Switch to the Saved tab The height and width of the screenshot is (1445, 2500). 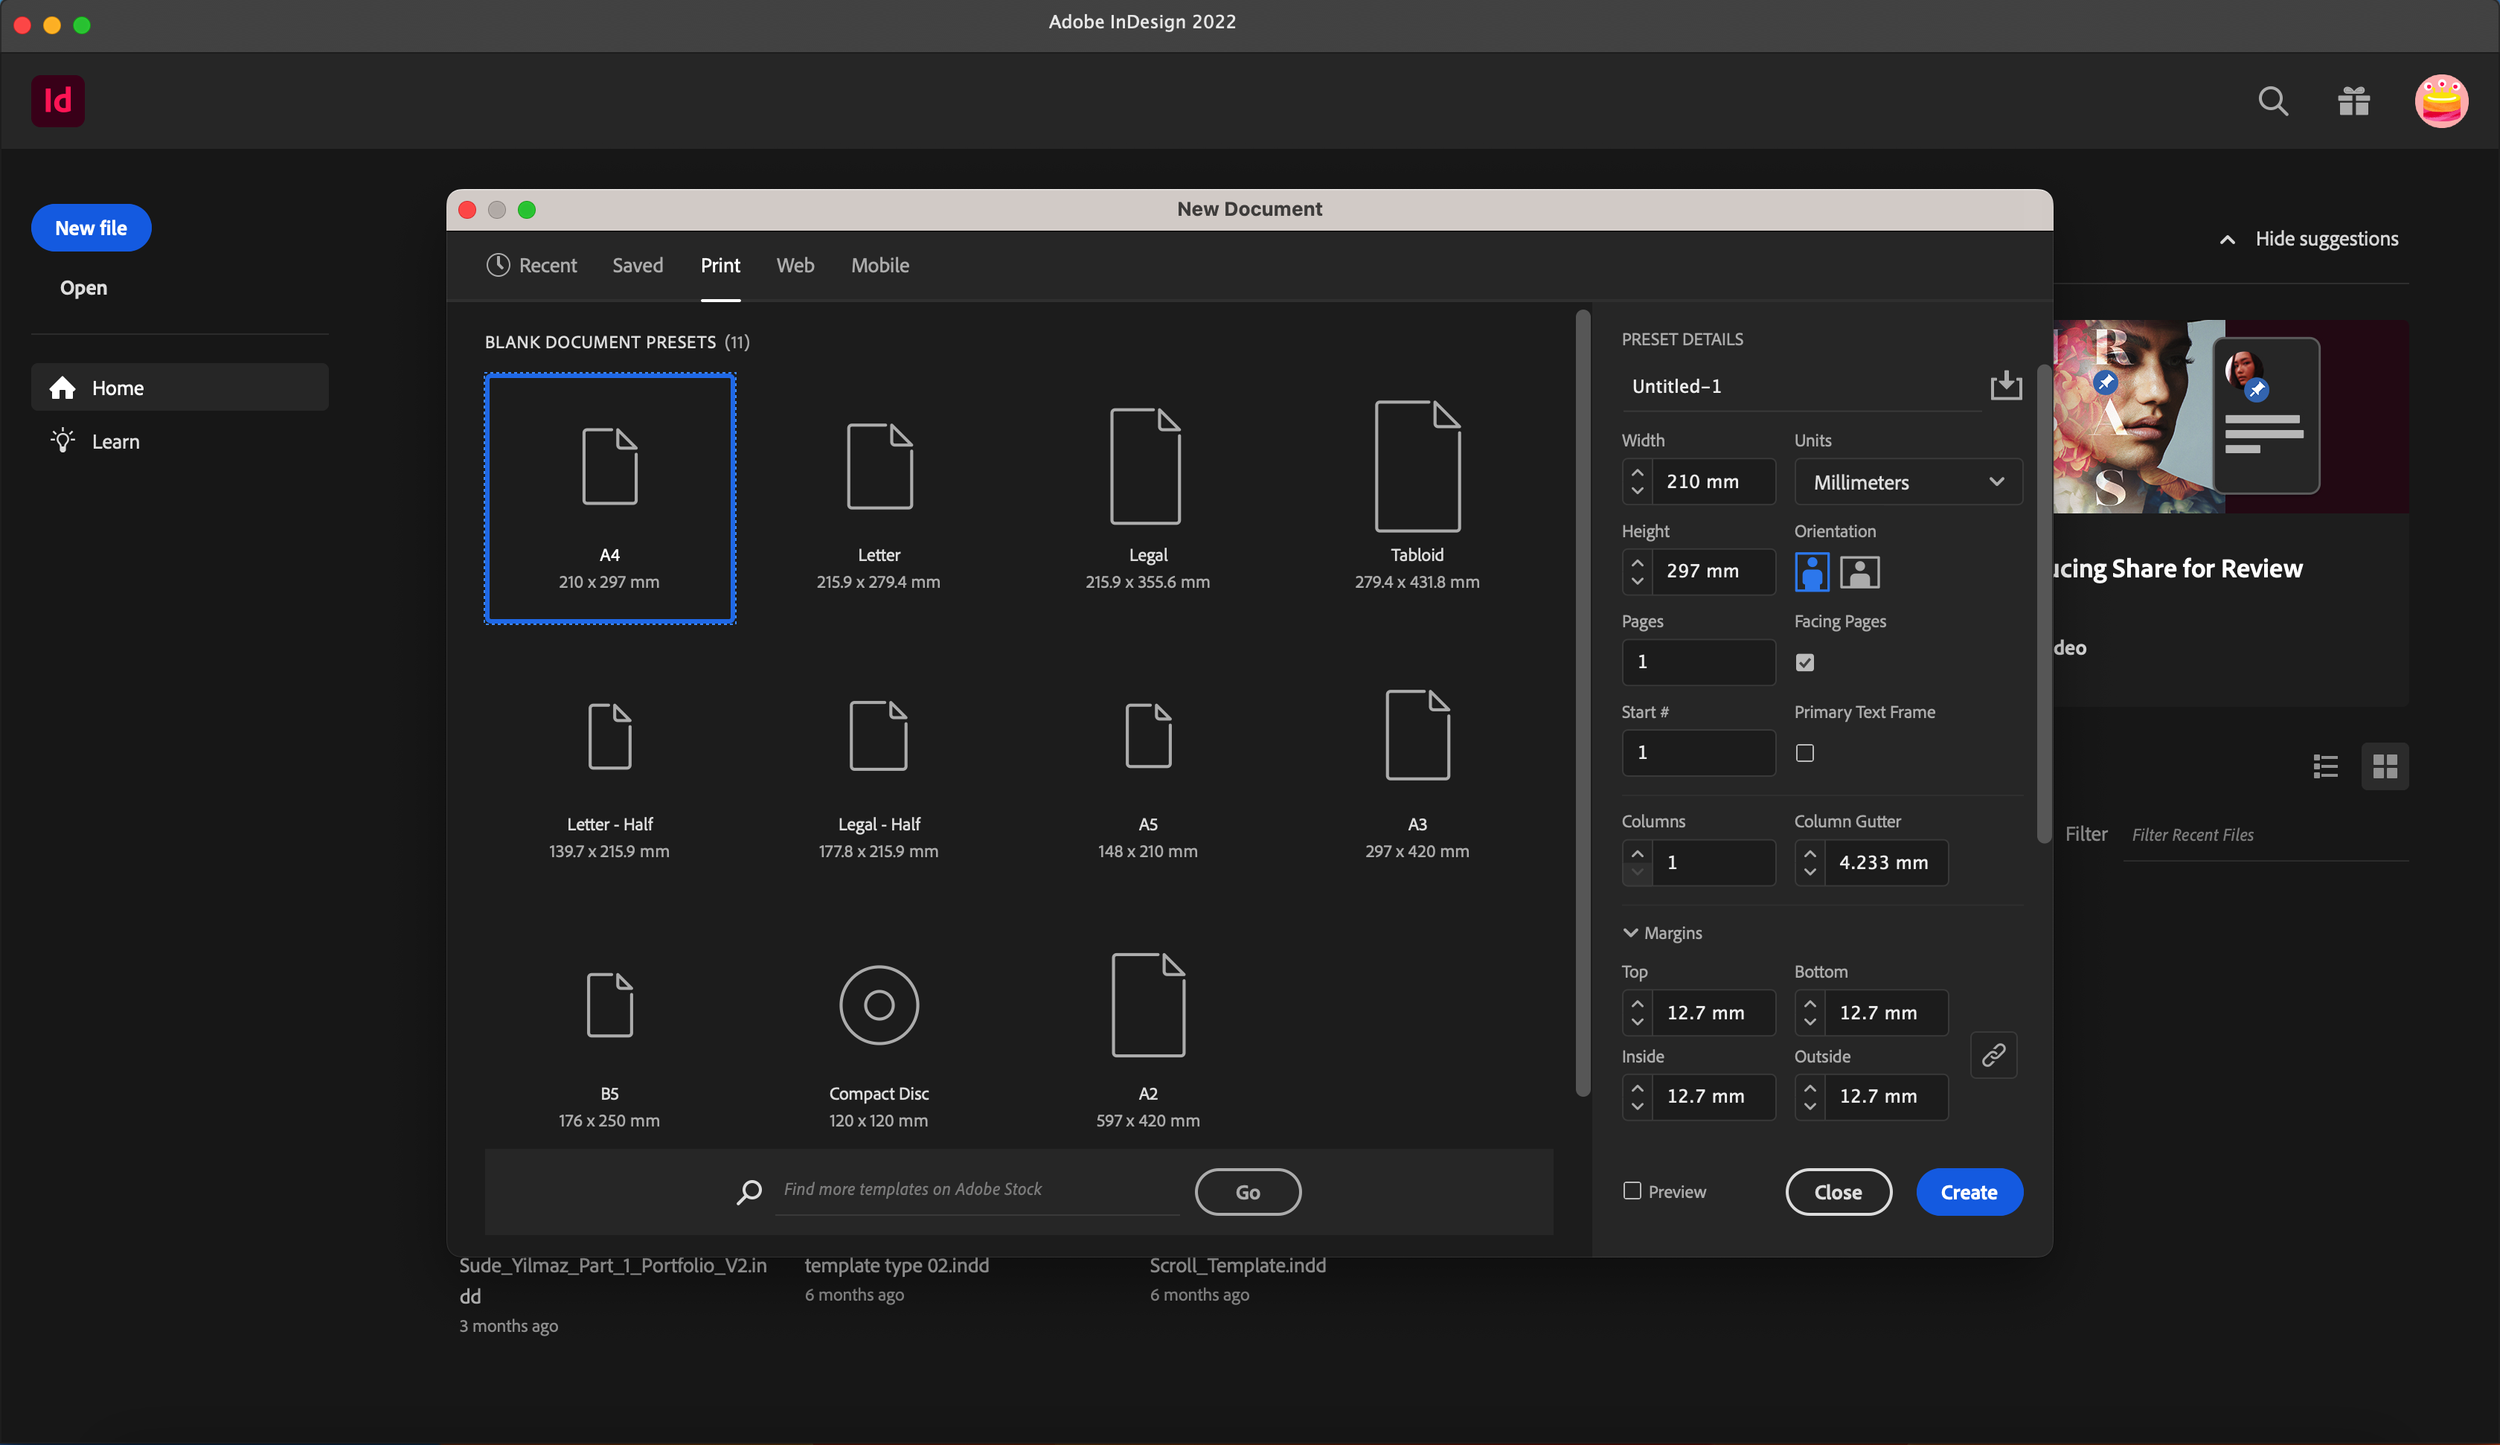[638, 265]
